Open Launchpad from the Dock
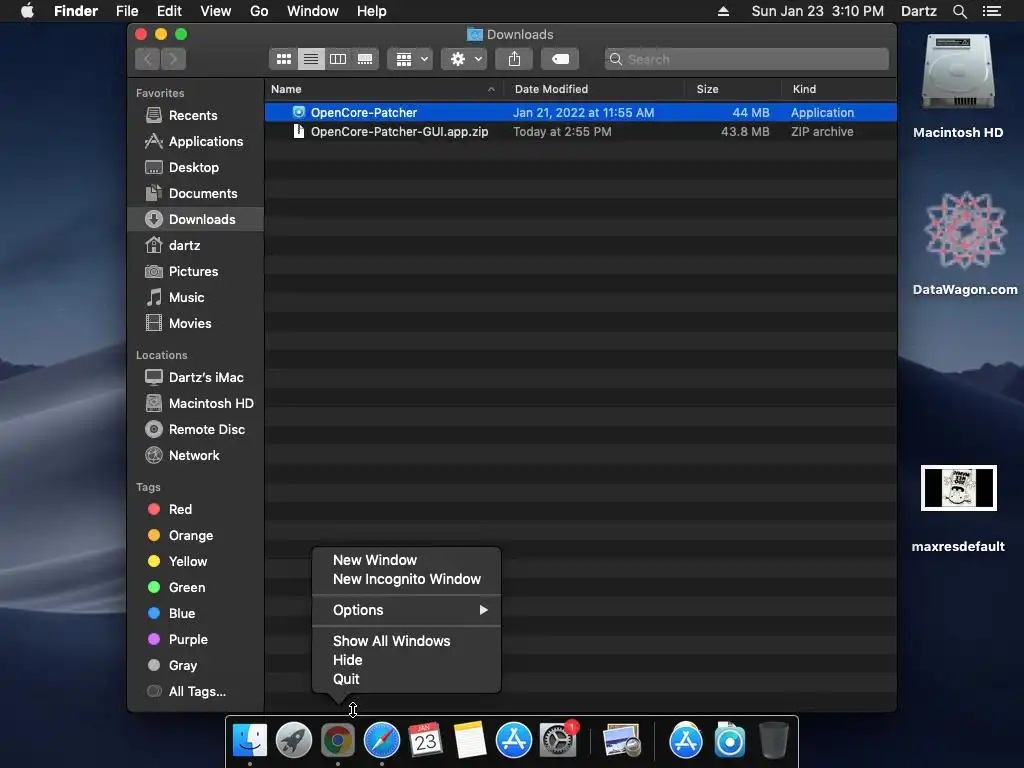This screenshot has height=768, width=1024. click(x=294, y=741)
